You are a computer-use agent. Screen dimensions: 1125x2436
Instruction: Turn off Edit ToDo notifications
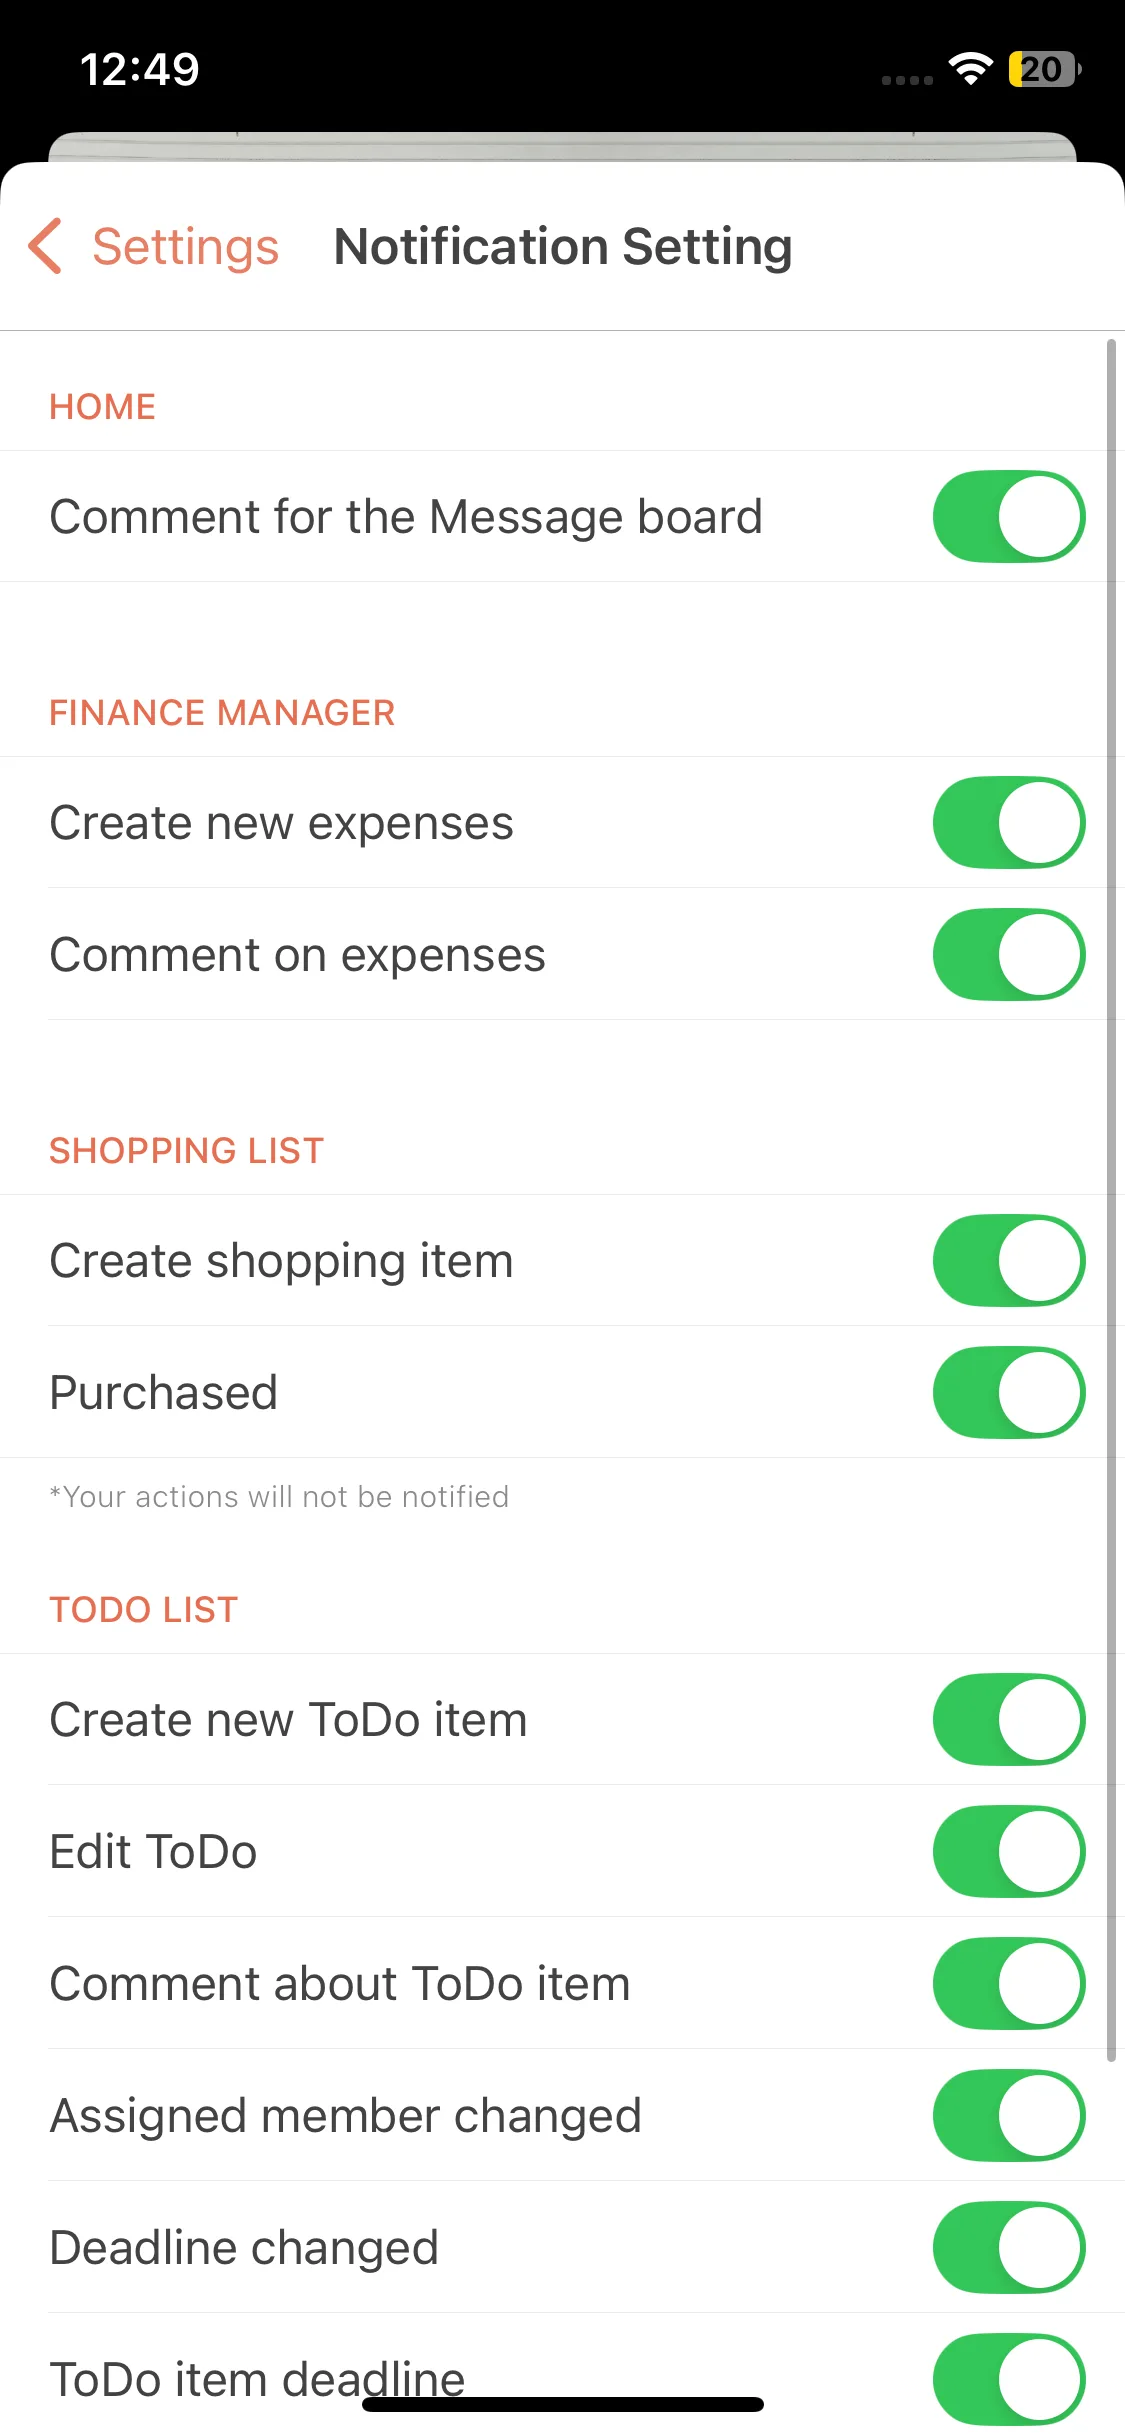pos(1008,1851)
